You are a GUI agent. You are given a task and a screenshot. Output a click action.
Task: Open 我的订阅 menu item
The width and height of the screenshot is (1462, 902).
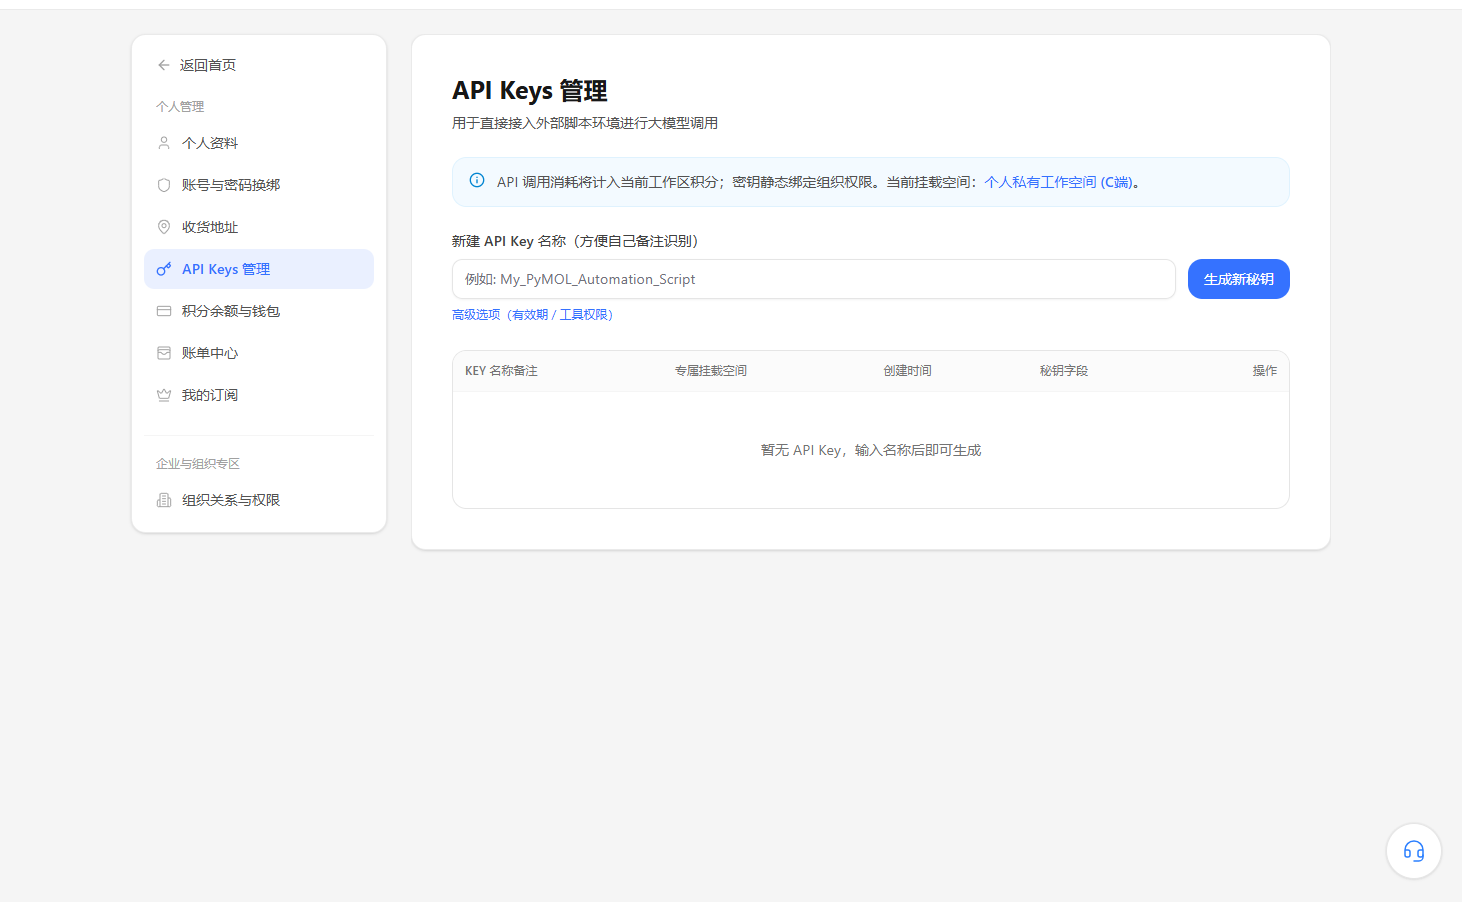coord(259,395)
